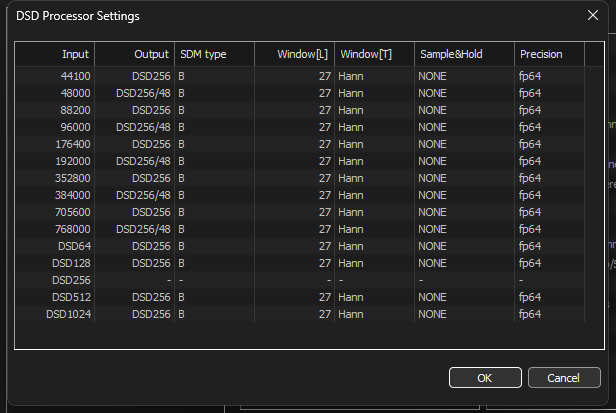Click OK to confirm DSD settings

tap(485, 378)
